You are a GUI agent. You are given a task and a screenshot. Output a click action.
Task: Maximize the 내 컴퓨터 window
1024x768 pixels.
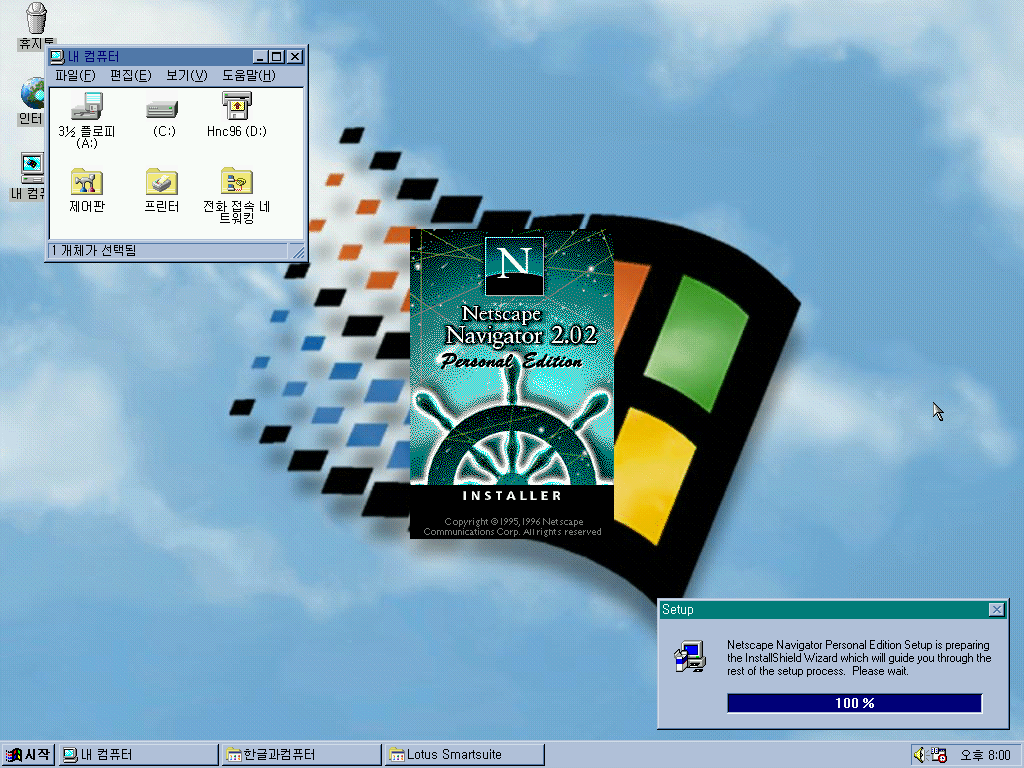pyautogui.click(x=277, y=57)
